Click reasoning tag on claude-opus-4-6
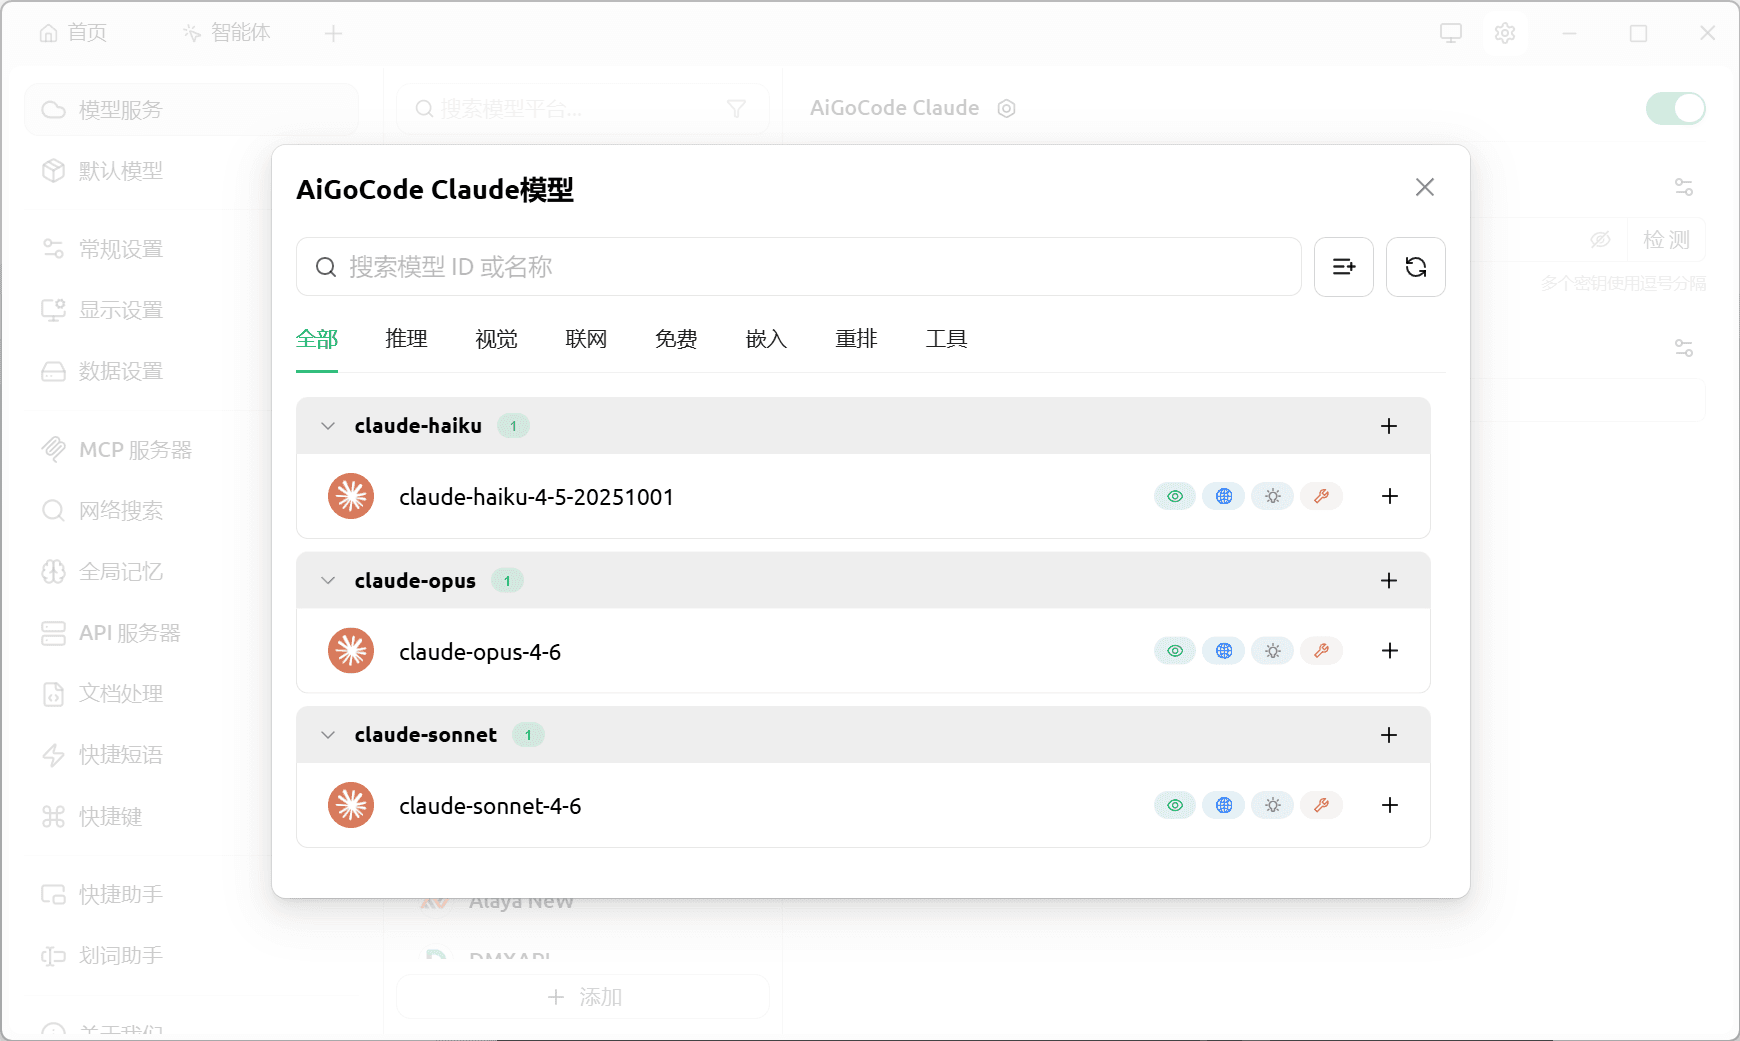This screenshot has height=1041, width=1740. [x=1273, y=651]
